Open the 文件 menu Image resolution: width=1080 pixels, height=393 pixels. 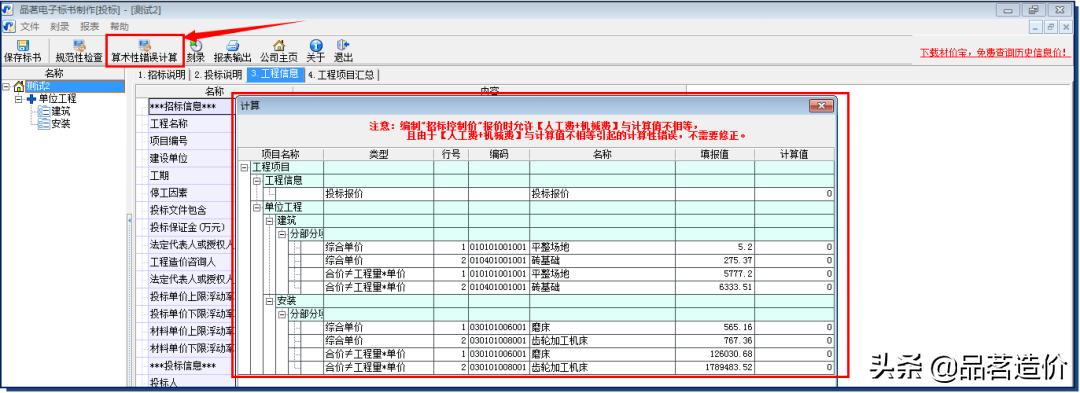tap(30, 26)
